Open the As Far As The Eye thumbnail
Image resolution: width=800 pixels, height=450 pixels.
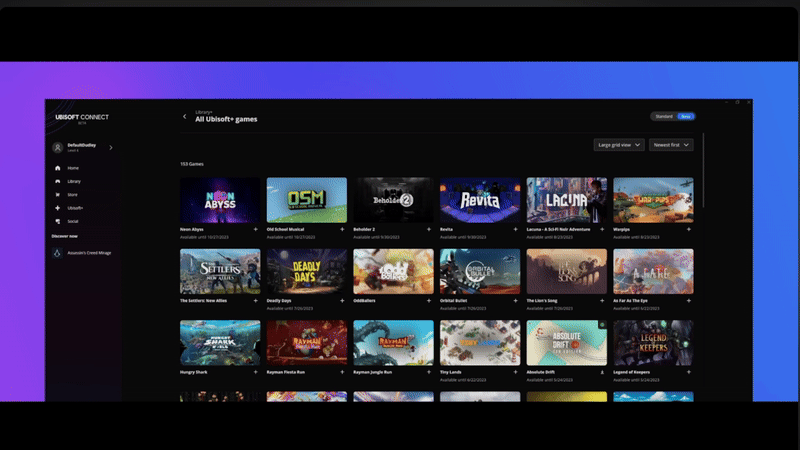(x=654, y=271)
